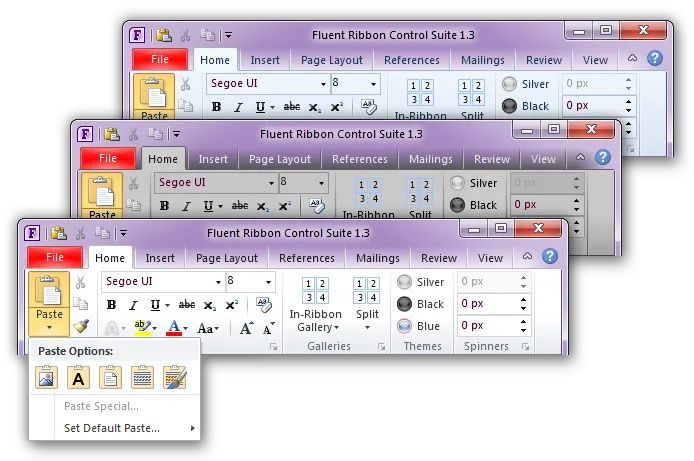Click Bold in the front window

[112, 305]
